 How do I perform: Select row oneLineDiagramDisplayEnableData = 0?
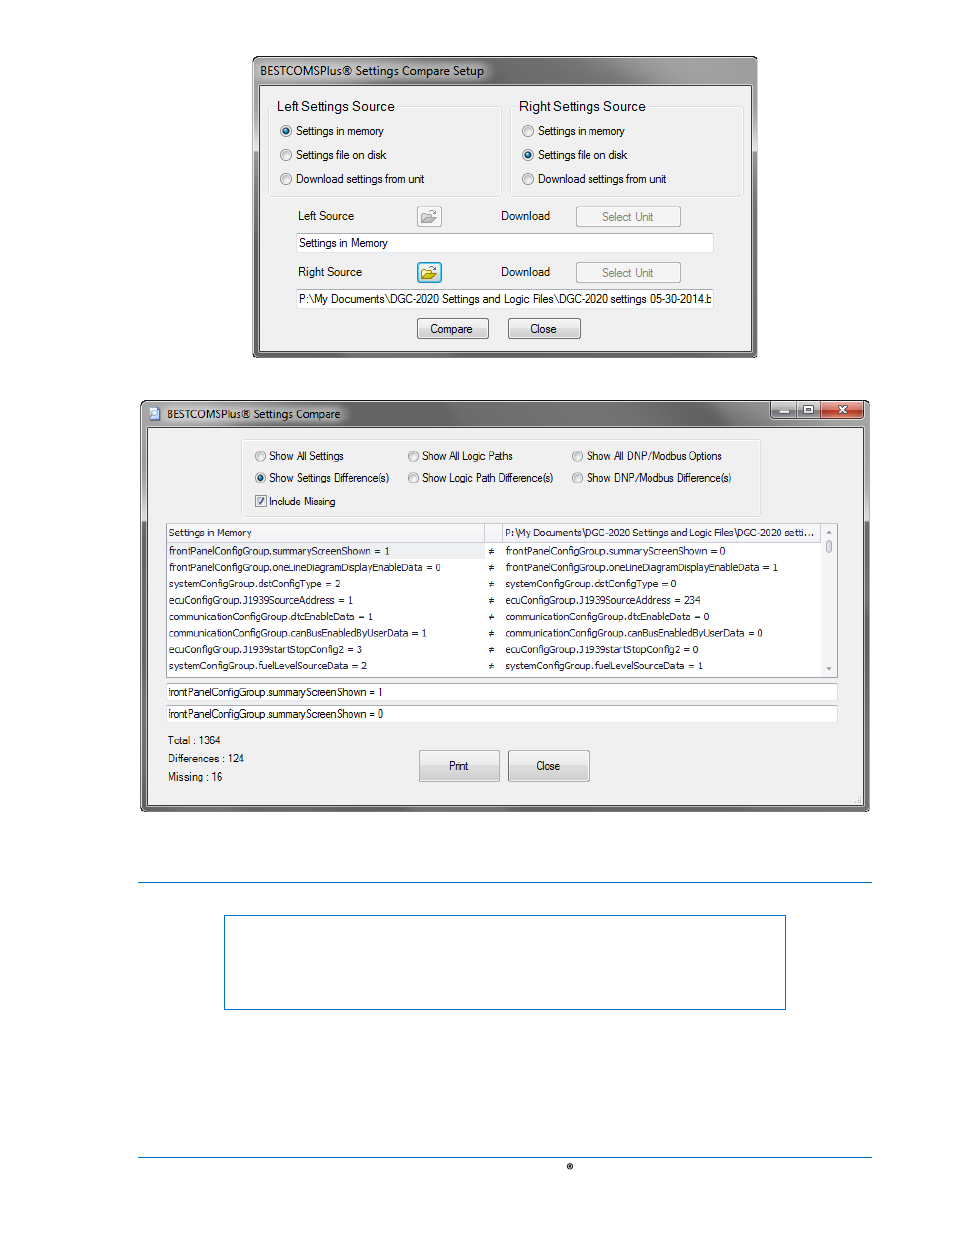pos(325,567)
